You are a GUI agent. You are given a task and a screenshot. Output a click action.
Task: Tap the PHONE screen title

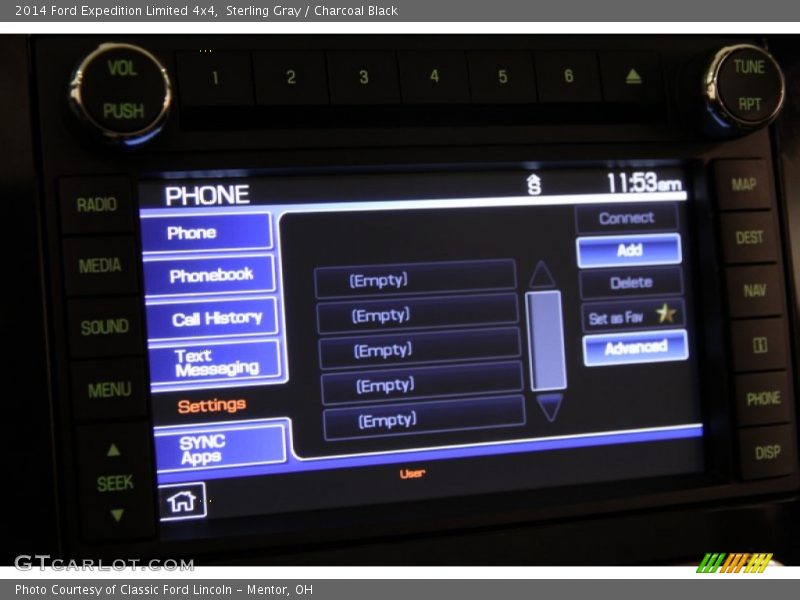point(207,195)
